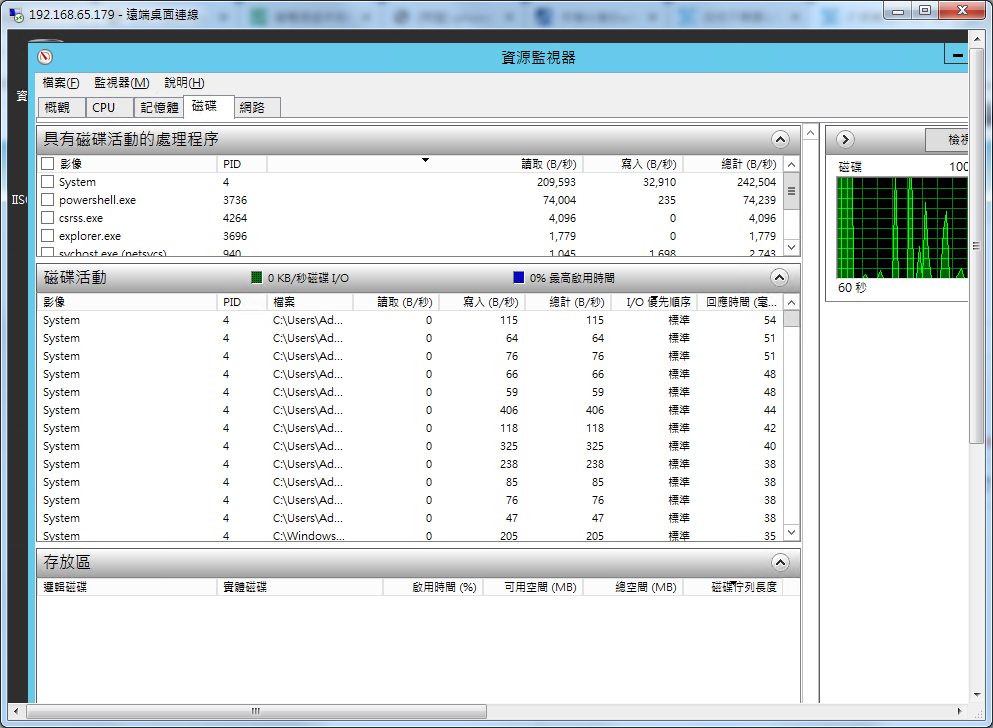Click the C:\Windows... file entry
993x728 pixels.
pos(309,536)
